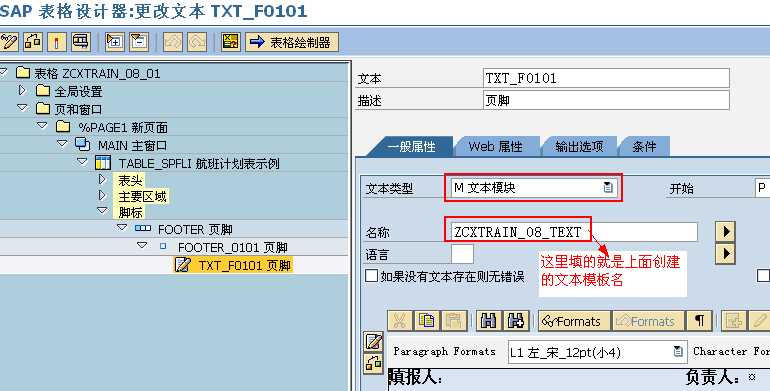
Task: Expand the 全局设置 folder node
Action: pyautogui.click(x=22, y=90)
